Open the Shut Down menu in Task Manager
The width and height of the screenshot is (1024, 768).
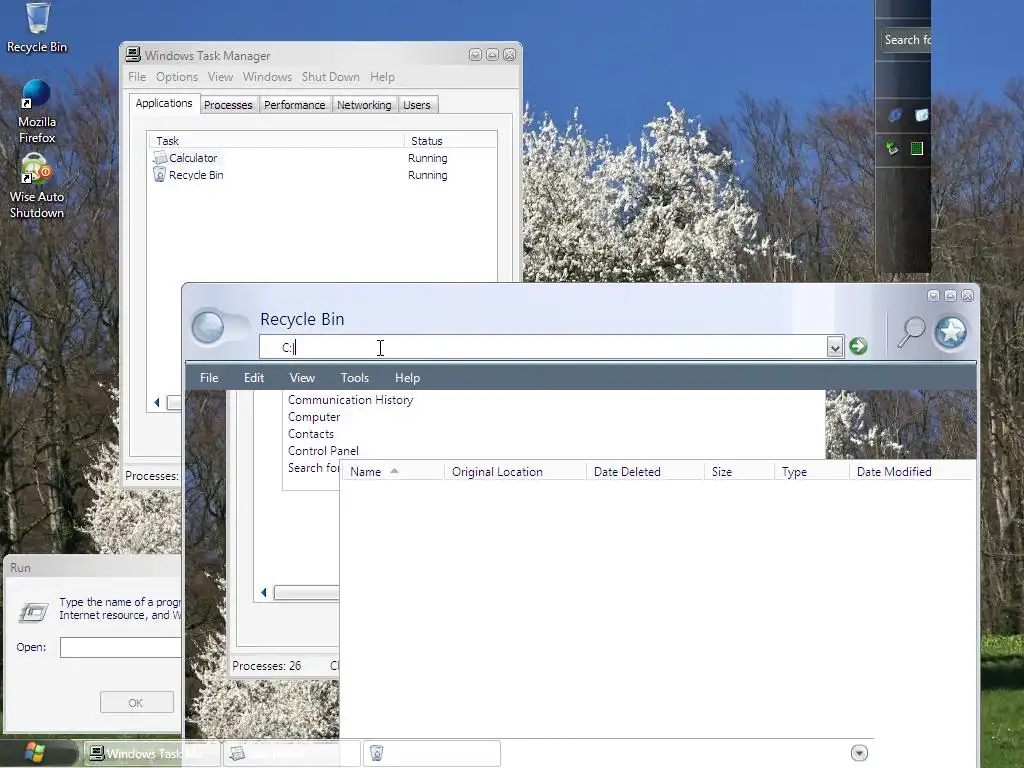330,76
